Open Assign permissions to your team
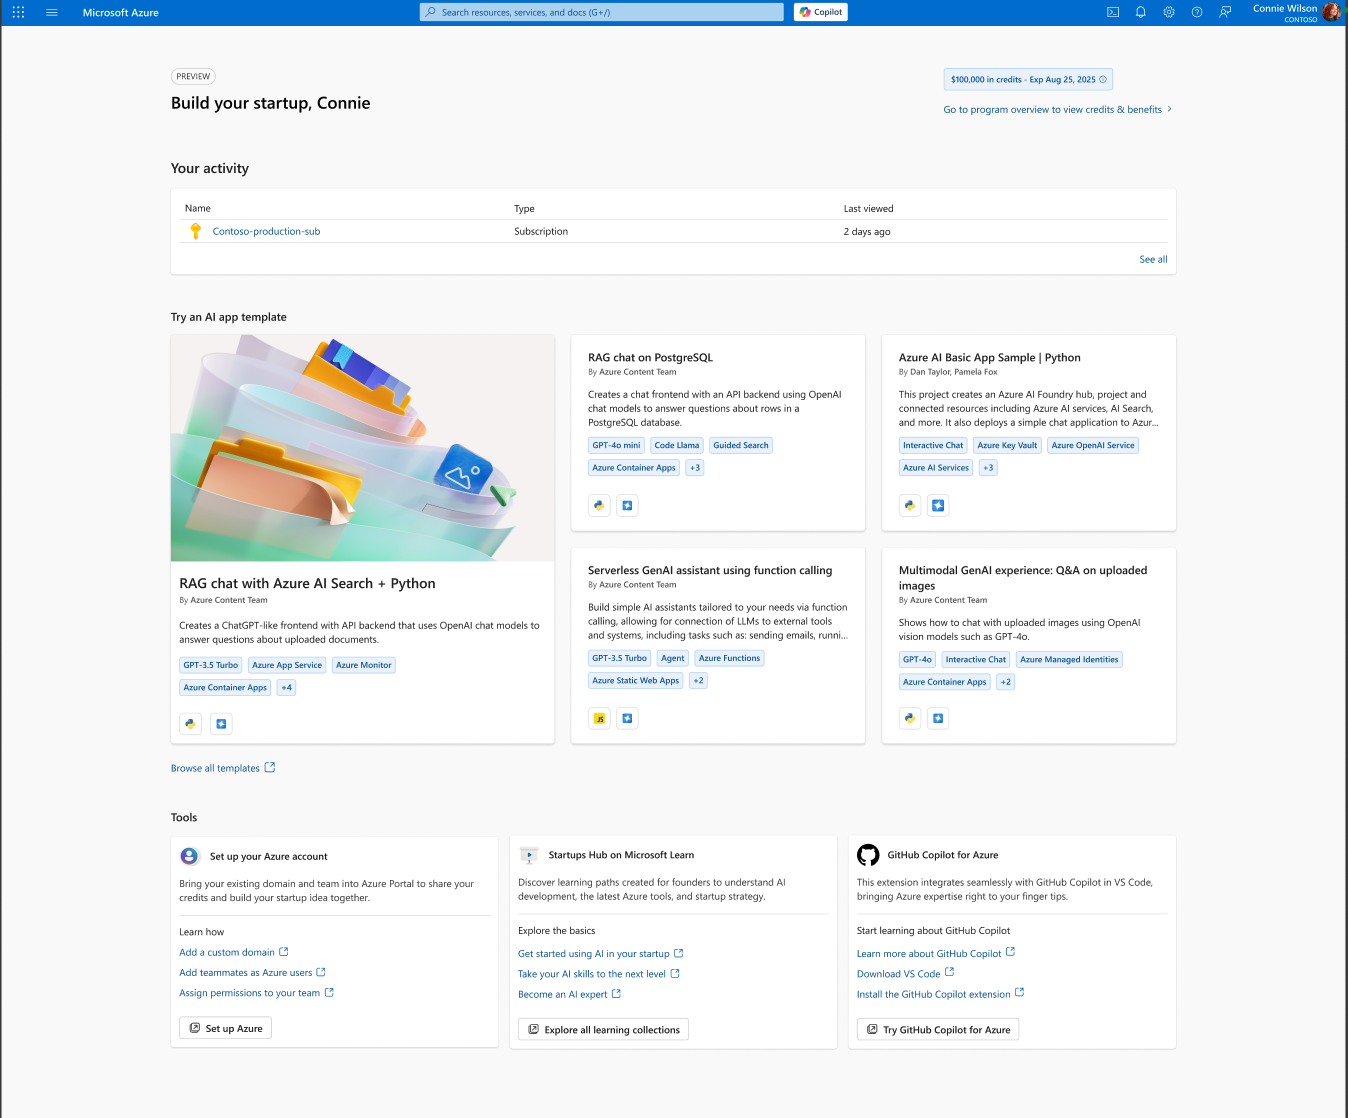1348x1118 pixels. pyautogui.click(x=256, y=994)
